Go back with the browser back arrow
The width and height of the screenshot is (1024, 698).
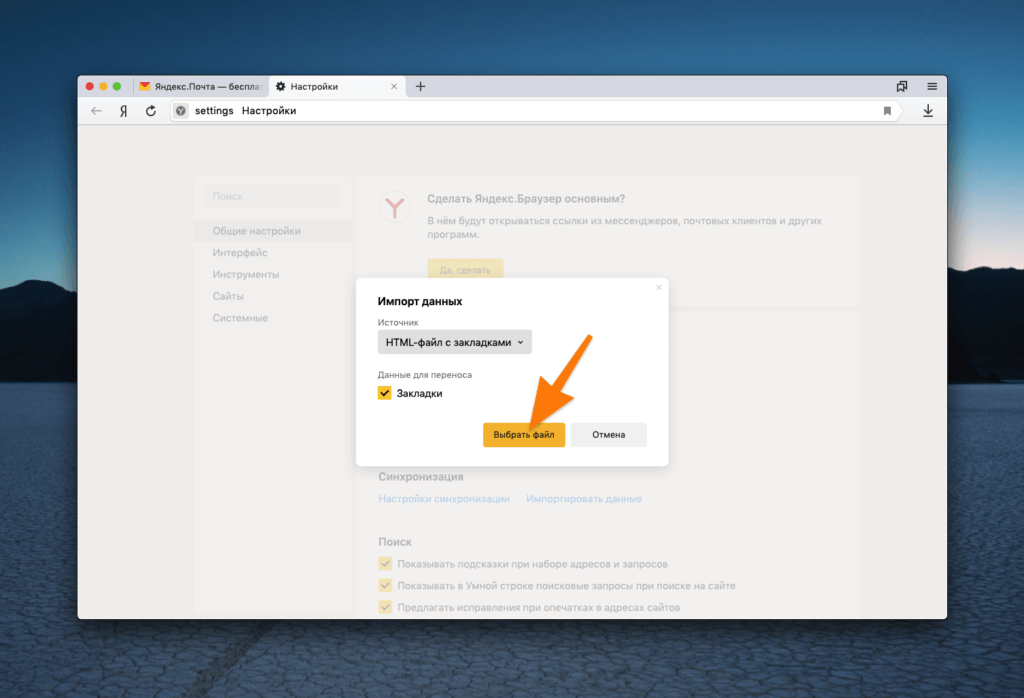click(x=97, y=111)
